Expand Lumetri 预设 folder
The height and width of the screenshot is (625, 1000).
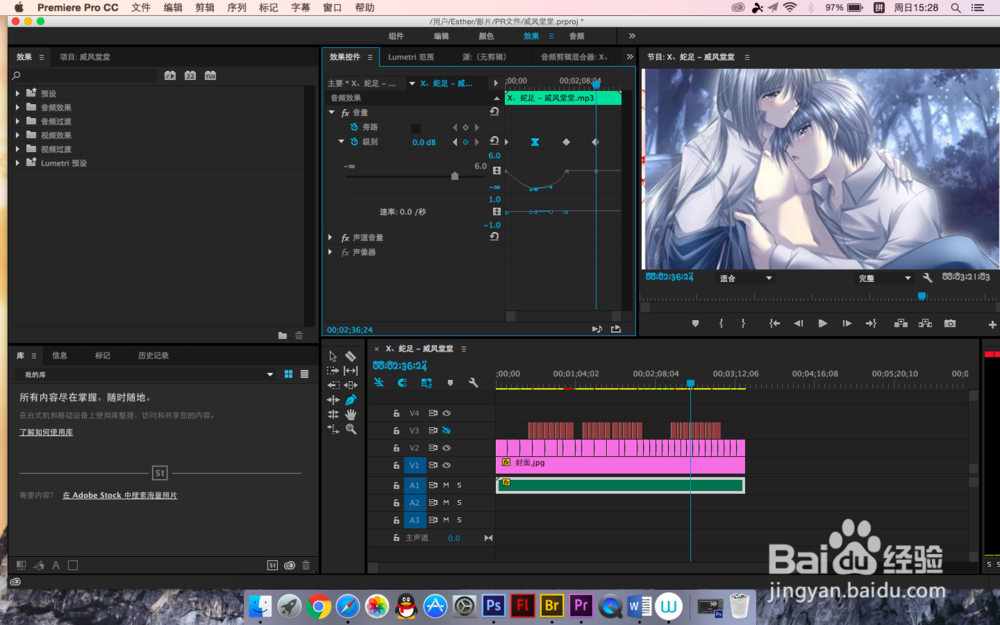17,163
